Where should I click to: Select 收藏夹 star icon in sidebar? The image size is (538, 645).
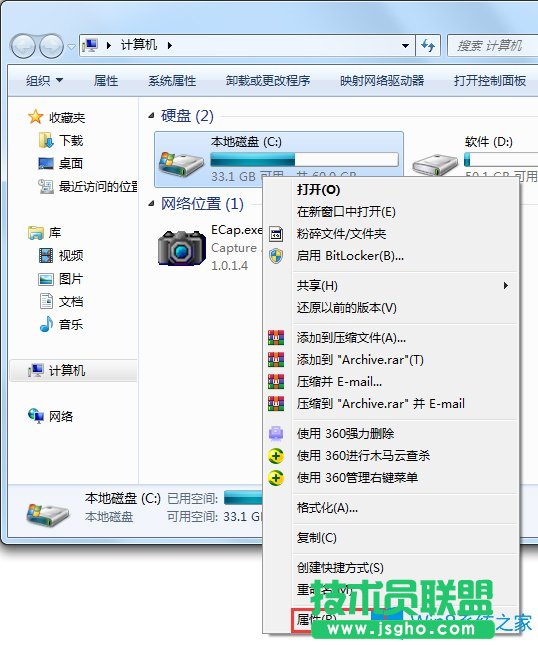pyautogui.click(x=35, y=117)
